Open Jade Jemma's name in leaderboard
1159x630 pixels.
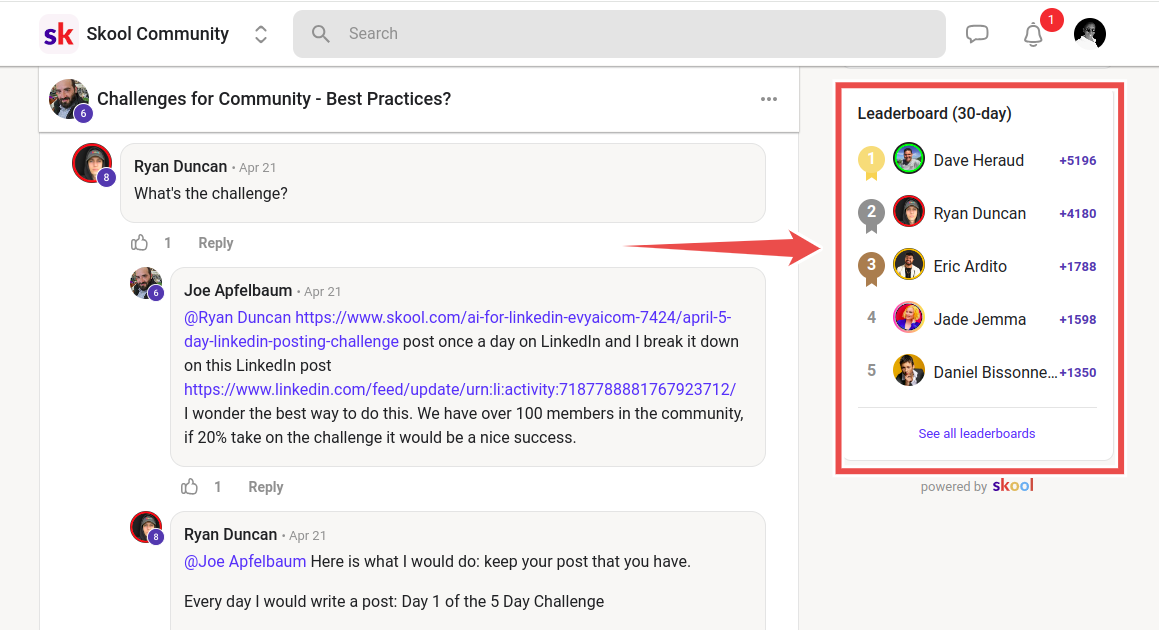tap(979, 319)
